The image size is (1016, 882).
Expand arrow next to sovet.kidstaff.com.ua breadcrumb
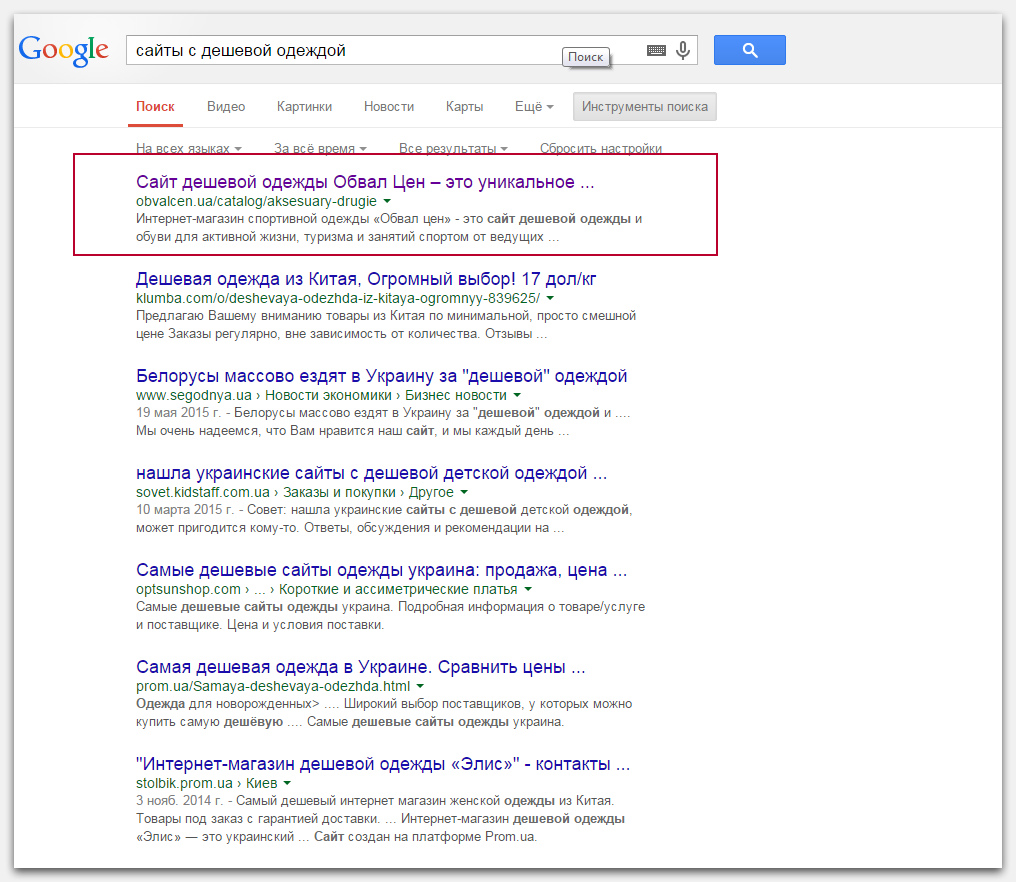(x=464, y=492)
